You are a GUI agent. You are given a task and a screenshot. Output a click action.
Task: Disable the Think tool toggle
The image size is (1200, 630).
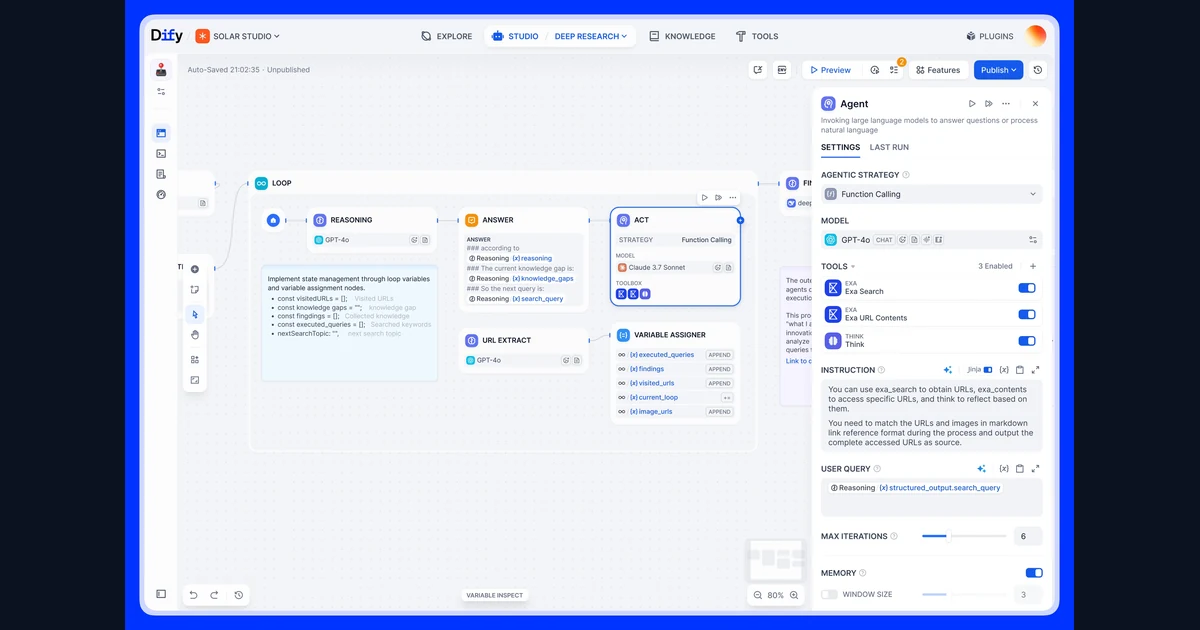click(x=1027, y=341)
